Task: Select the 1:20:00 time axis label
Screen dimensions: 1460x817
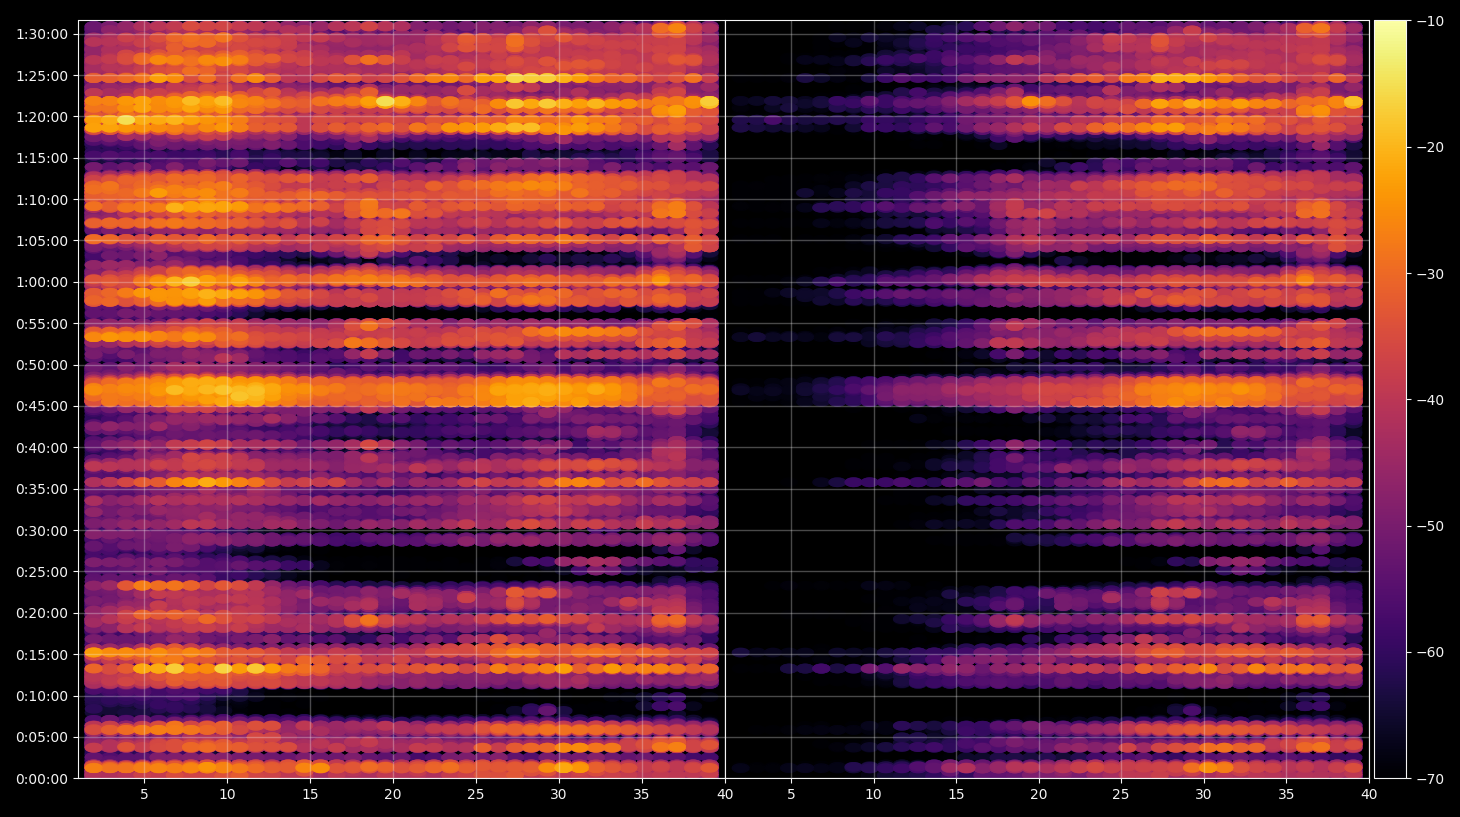Action: (42, 117)
